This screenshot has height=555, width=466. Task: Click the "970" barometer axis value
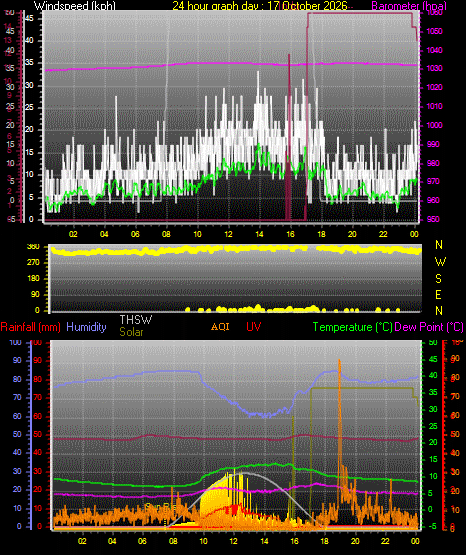click(433, 181)
